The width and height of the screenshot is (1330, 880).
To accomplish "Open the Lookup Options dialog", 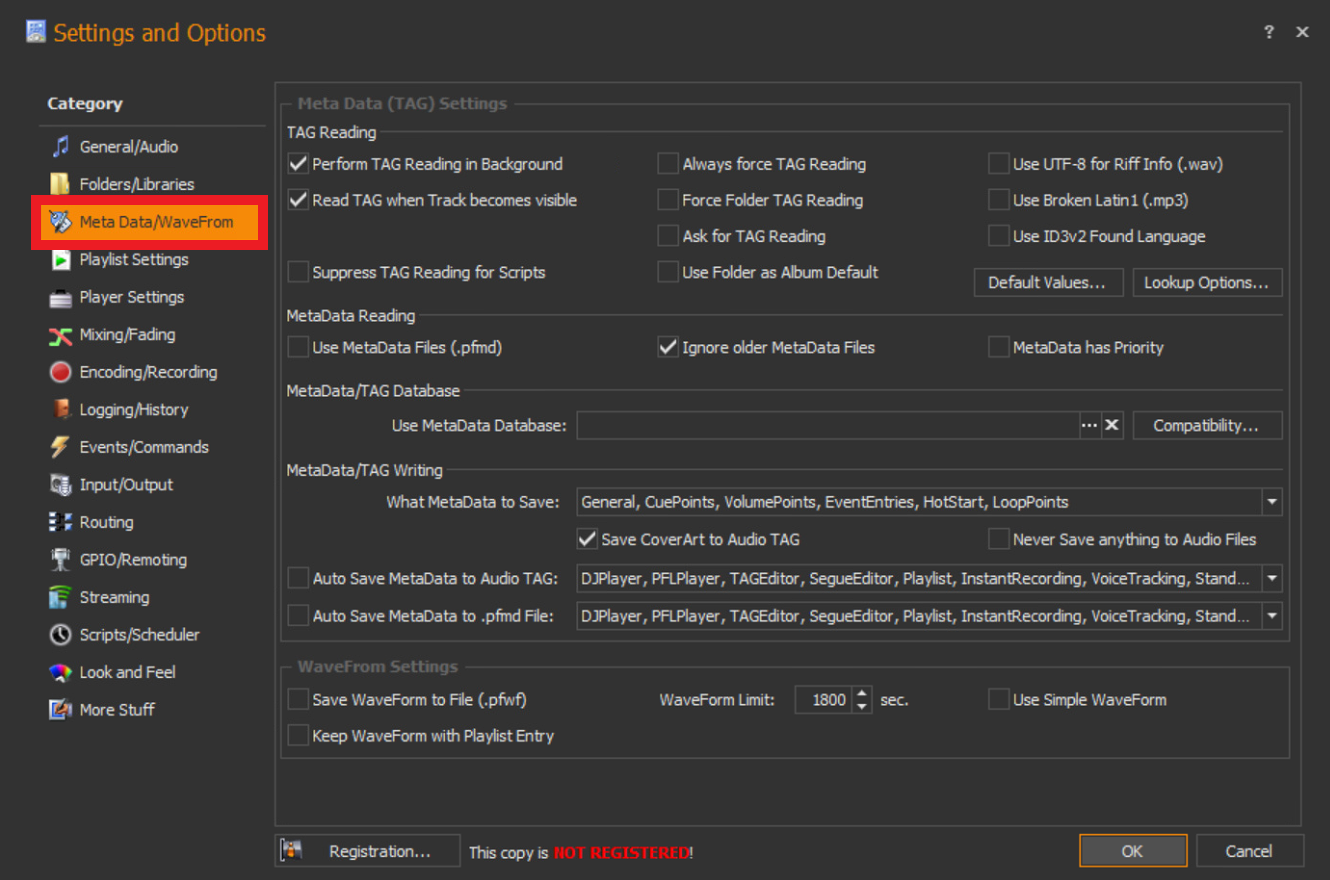I will click(1206, 283).
